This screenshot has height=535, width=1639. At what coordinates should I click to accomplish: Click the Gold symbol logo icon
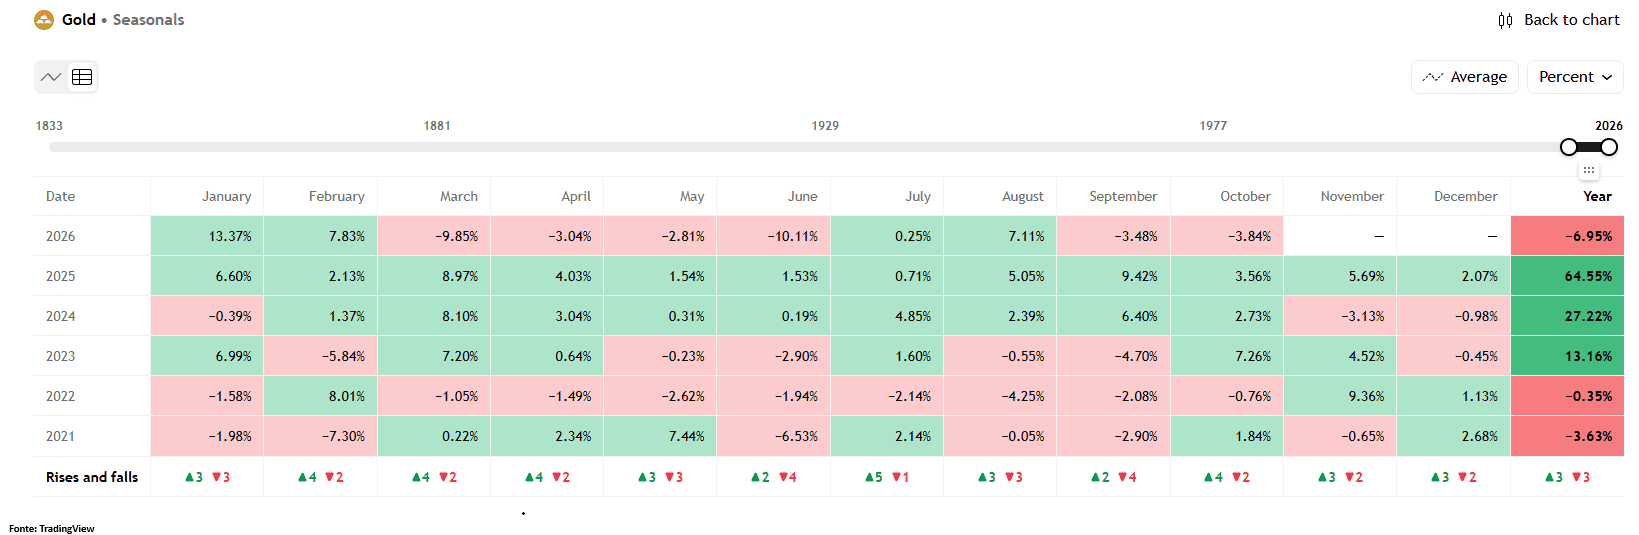tap(44, 20)
